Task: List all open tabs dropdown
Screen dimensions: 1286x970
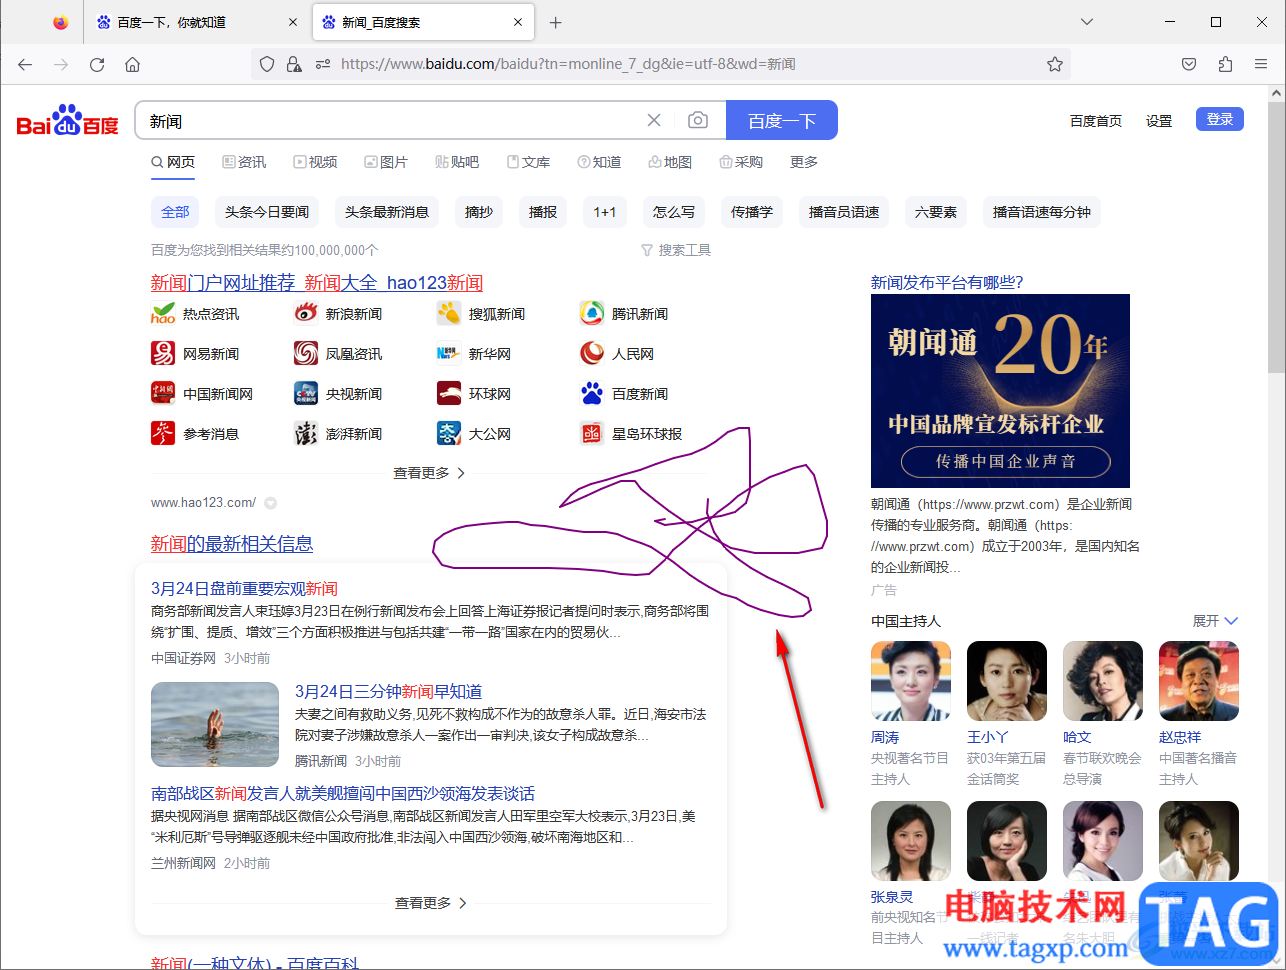Action: point(1087,22)
